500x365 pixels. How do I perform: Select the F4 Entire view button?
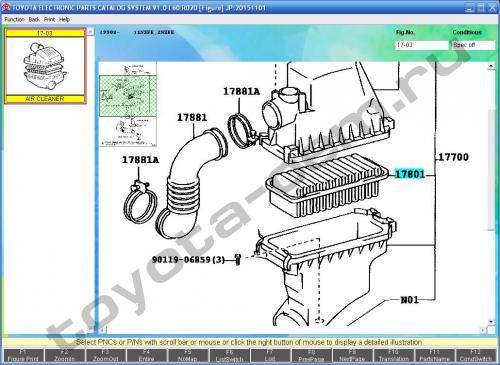click(146, 355)
